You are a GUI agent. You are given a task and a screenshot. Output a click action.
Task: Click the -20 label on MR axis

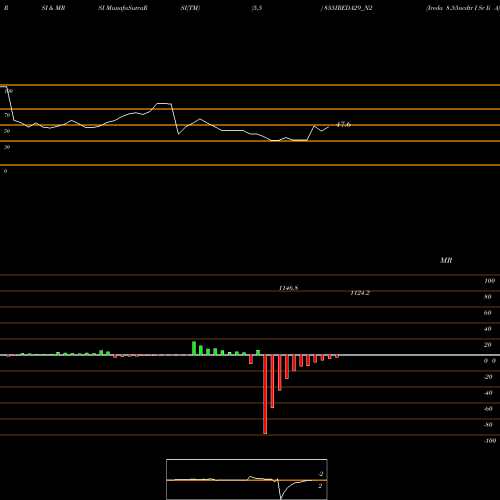pyautogui.click(x=488, y=377)
